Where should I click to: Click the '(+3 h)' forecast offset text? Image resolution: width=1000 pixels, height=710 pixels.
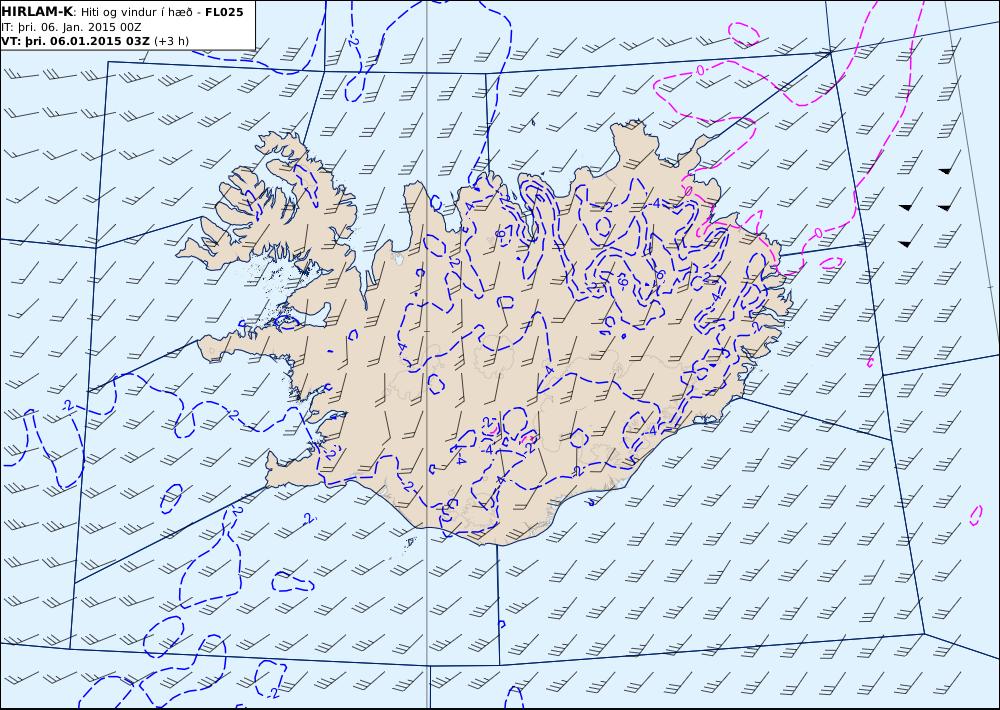[x=172, y=41]
